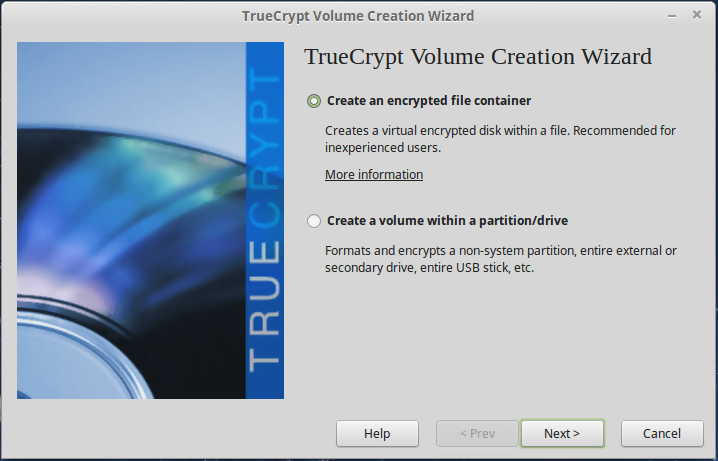
Task: Close the TrueCrypt wizard window
Action: 697,15
